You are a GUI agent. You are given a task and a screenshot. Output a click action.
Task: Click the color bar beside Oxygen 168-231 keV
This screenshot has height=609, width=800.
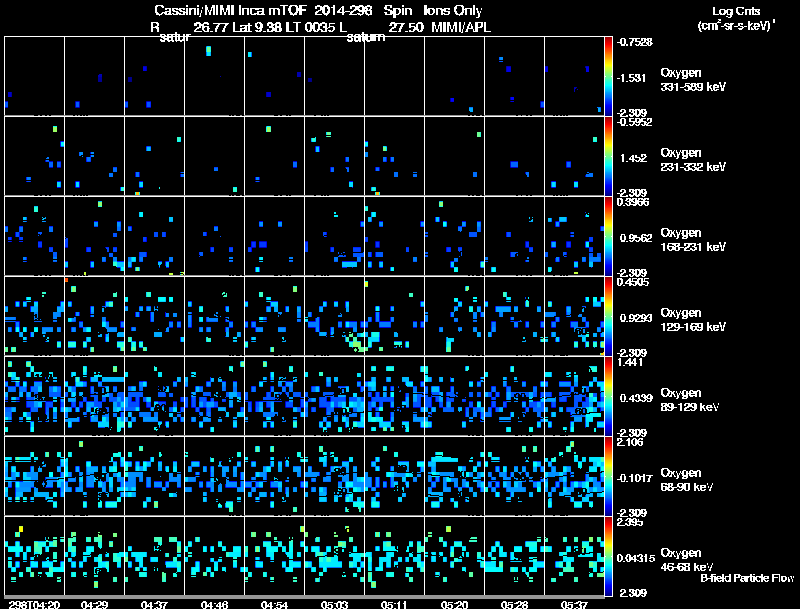click(x=608, y=236)
